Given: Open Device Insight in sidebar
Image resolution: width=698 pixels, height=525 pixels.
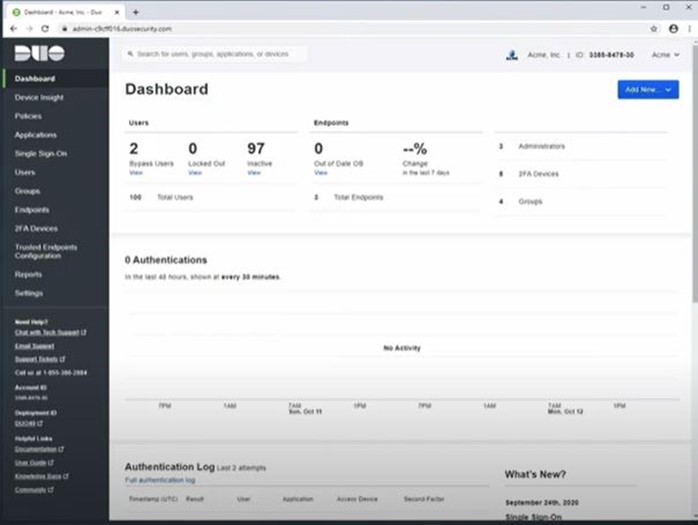Looking at the screenshot, I should pyautogui.click(x=39, y=98).
